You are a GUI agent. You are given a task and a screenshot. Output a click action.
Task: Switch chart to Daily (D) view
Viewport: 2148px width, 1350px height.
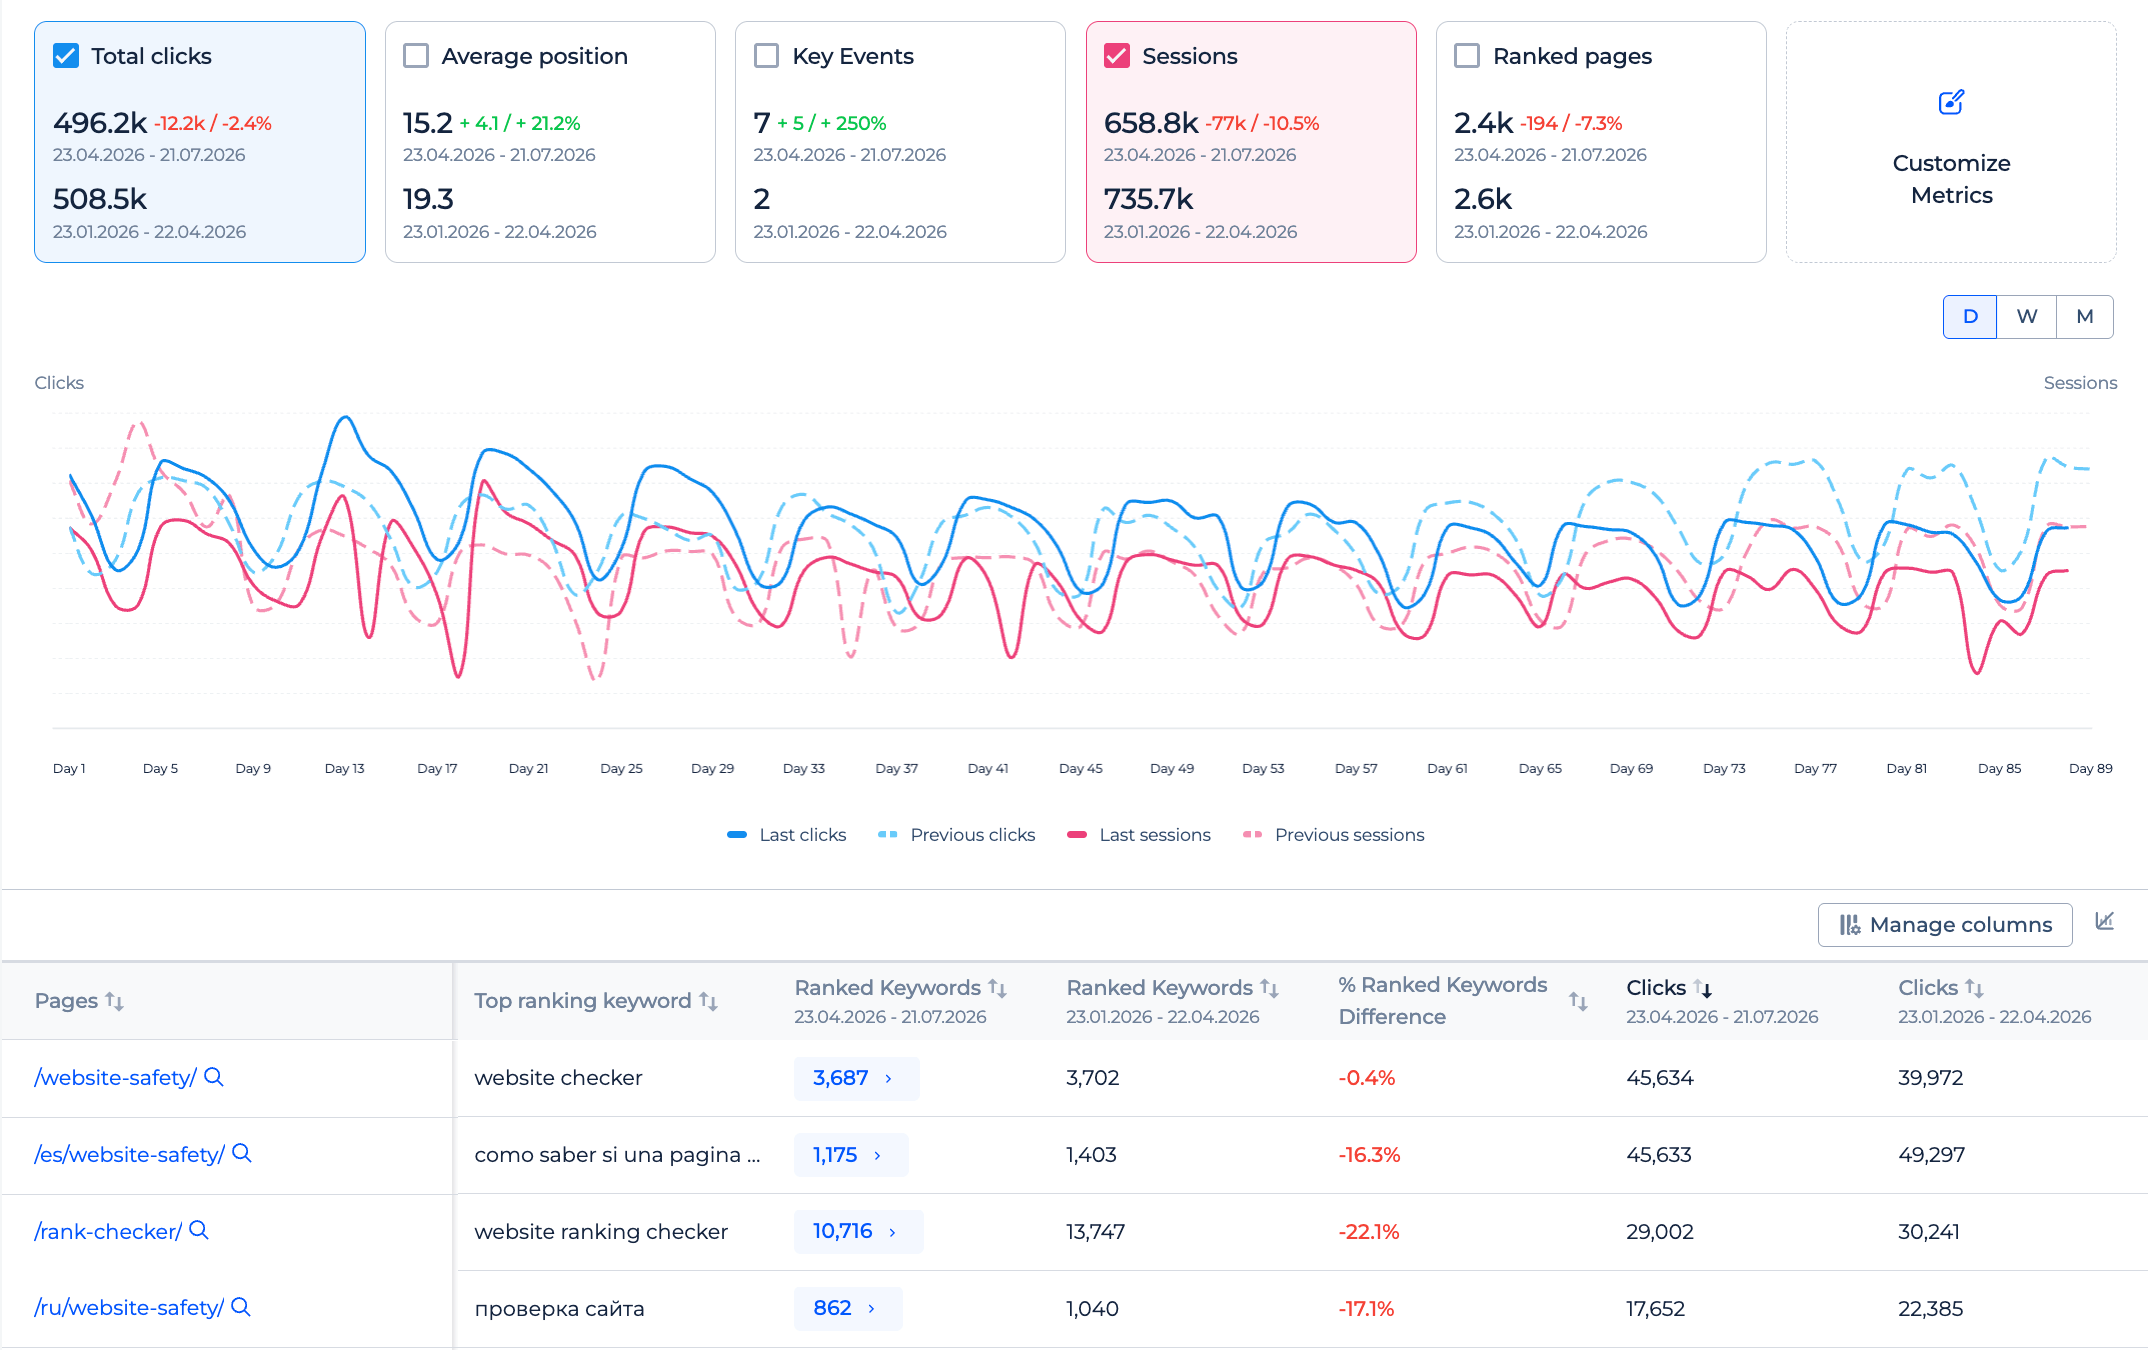pos(1970,317)
